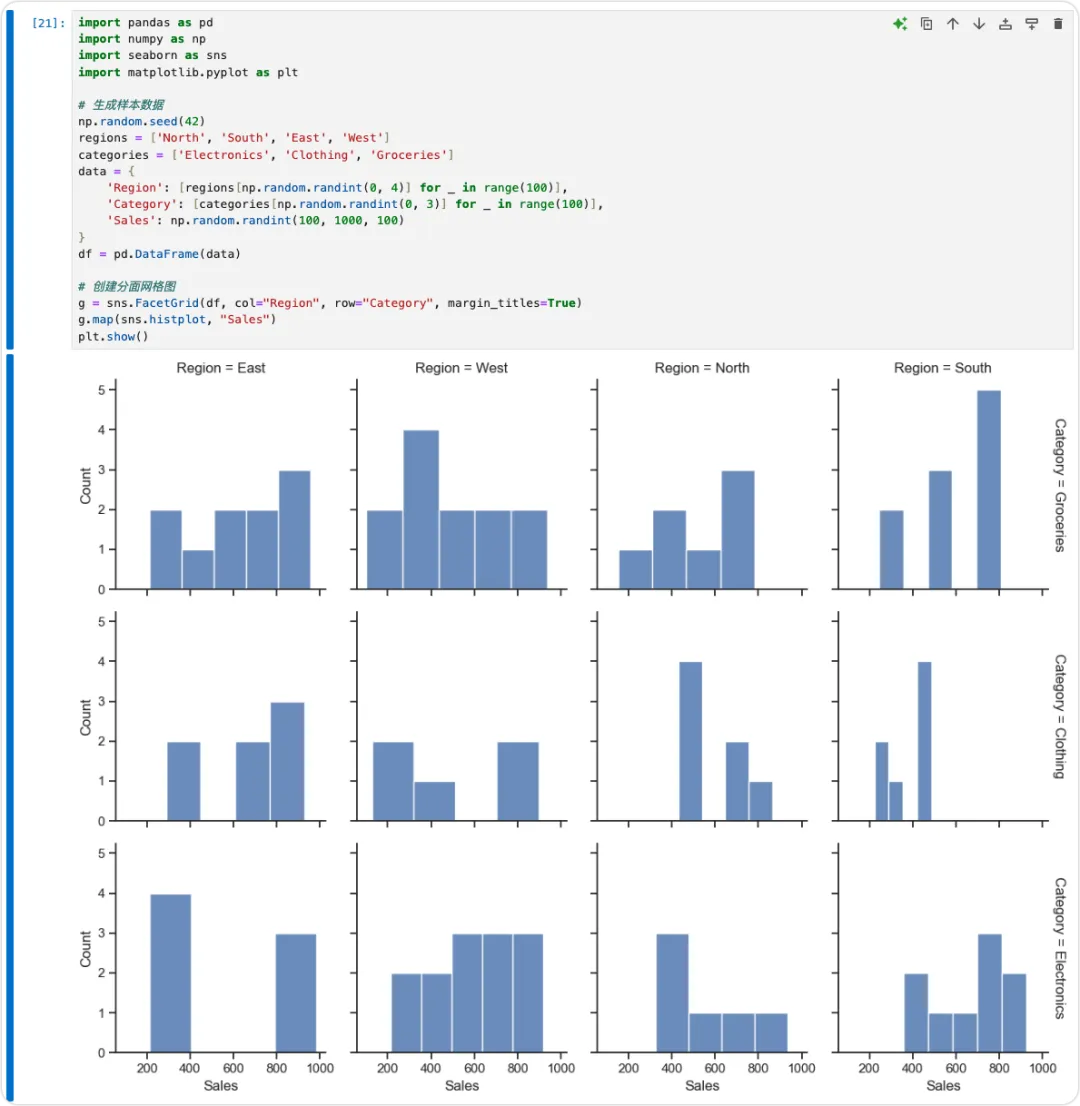The image size is (1080, 1106).
Task: Click the 'Category = Clothing' margin title
Action: click(x=1060, y=717)
